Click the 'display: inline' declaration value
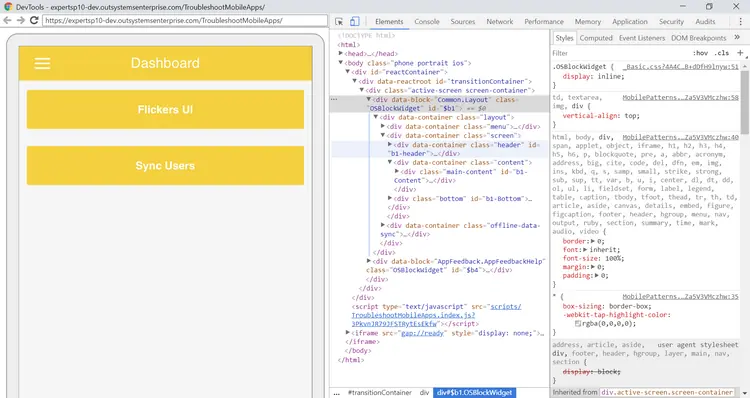 [610, 77]
